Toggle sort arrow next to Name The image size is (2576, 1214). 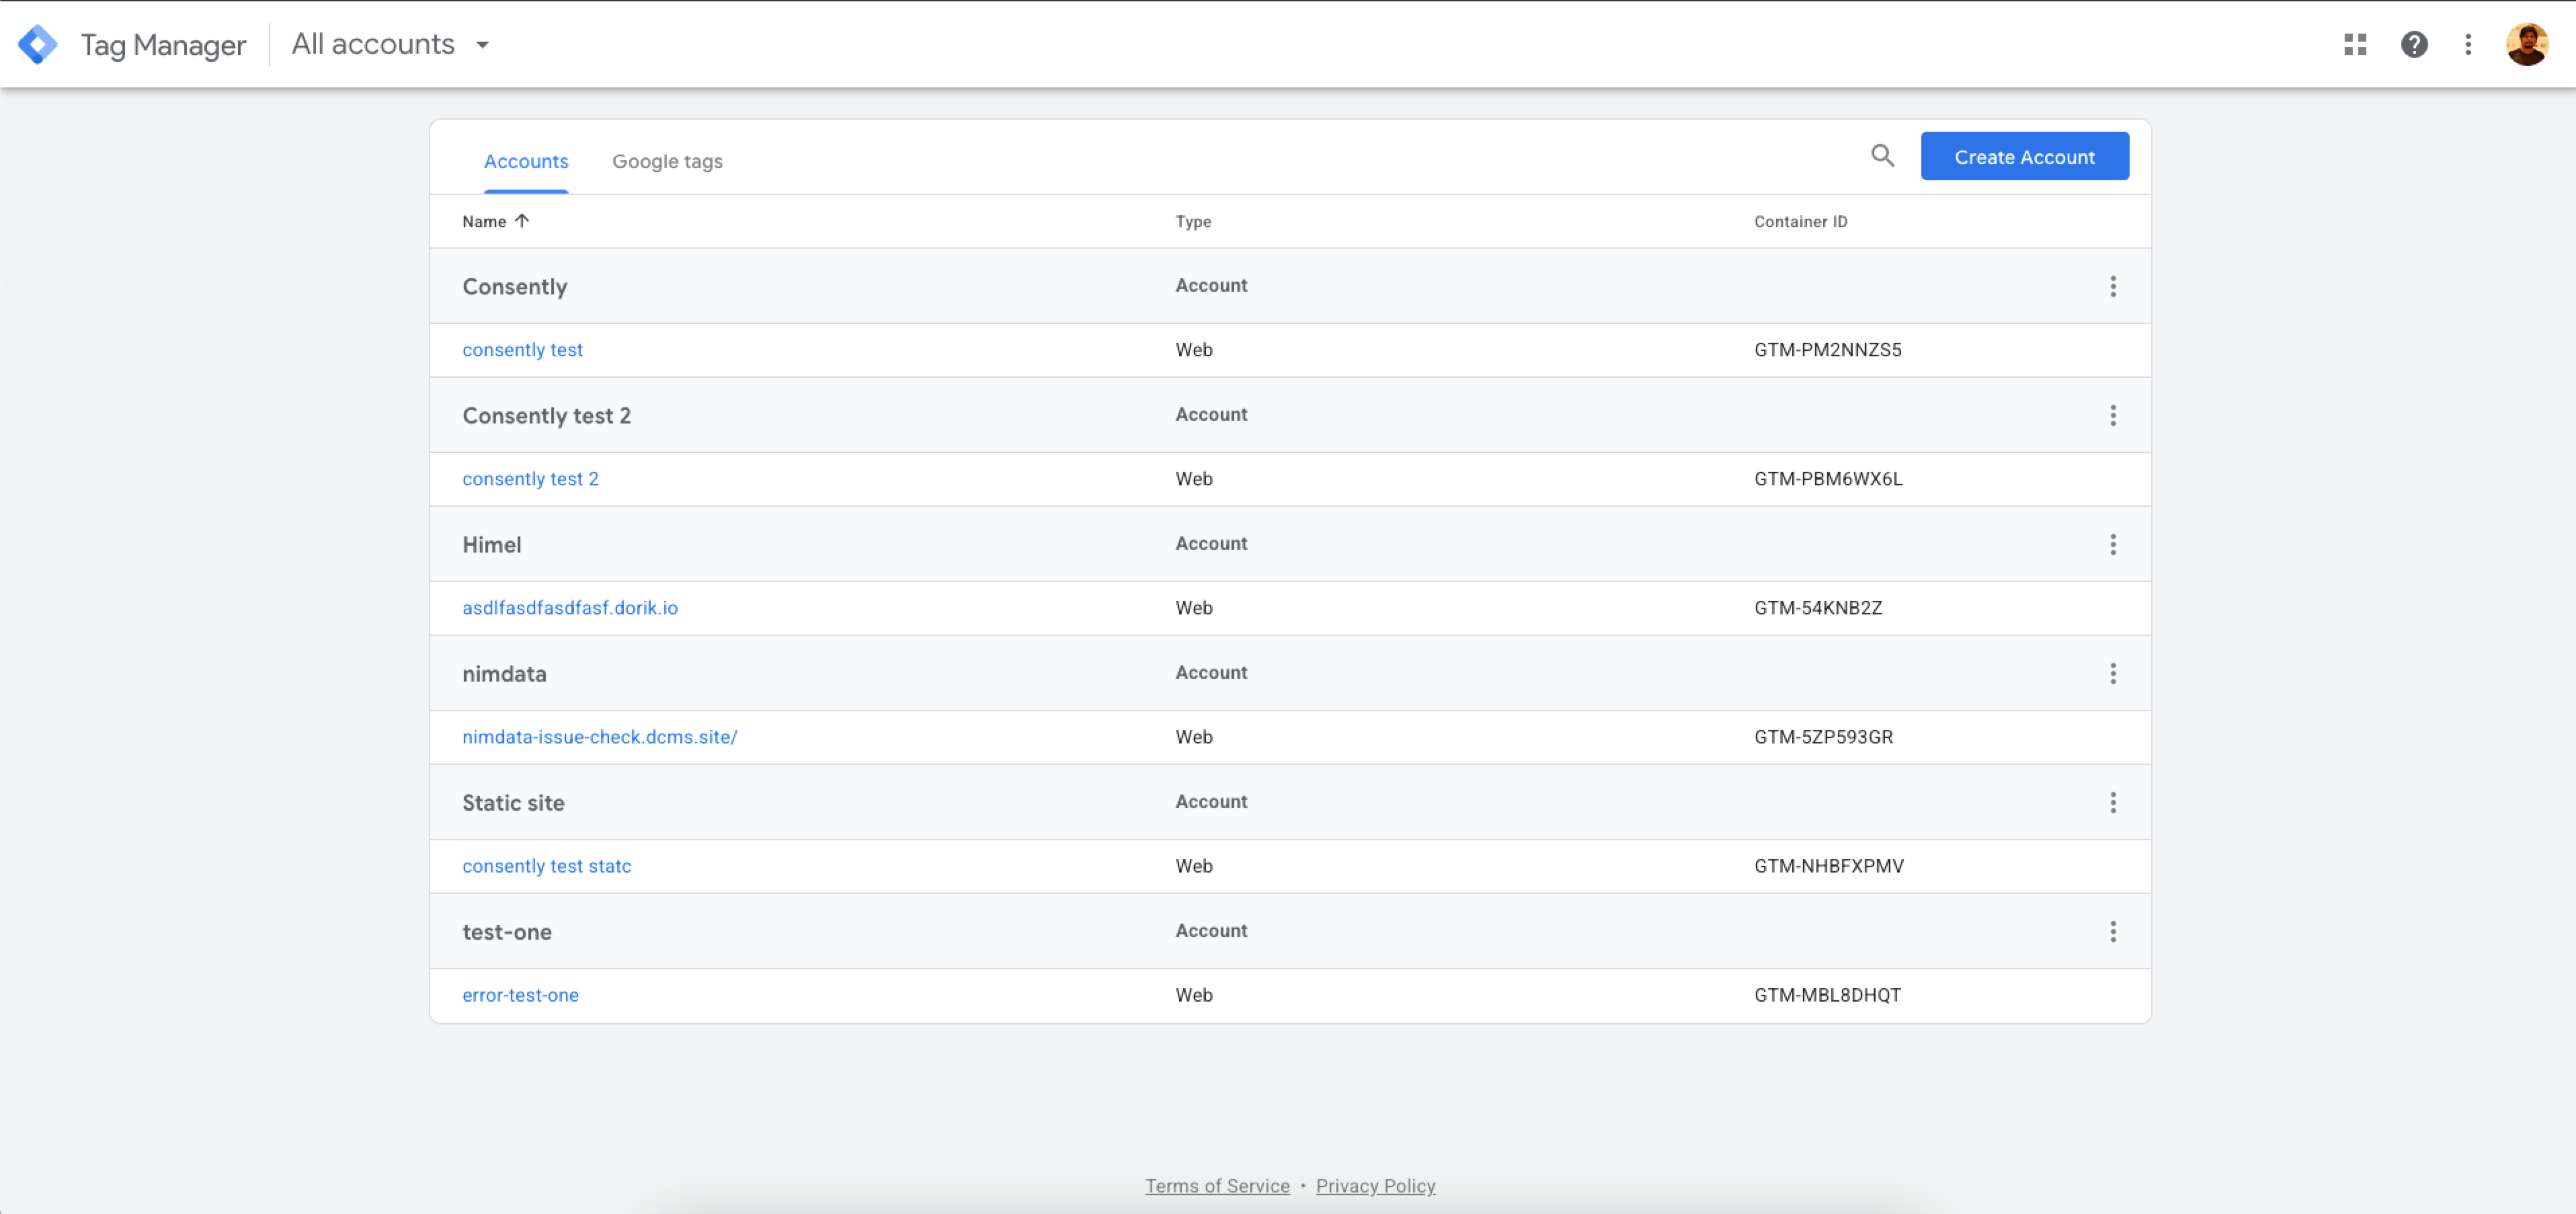pyautogui.click(x=522, y=221)
